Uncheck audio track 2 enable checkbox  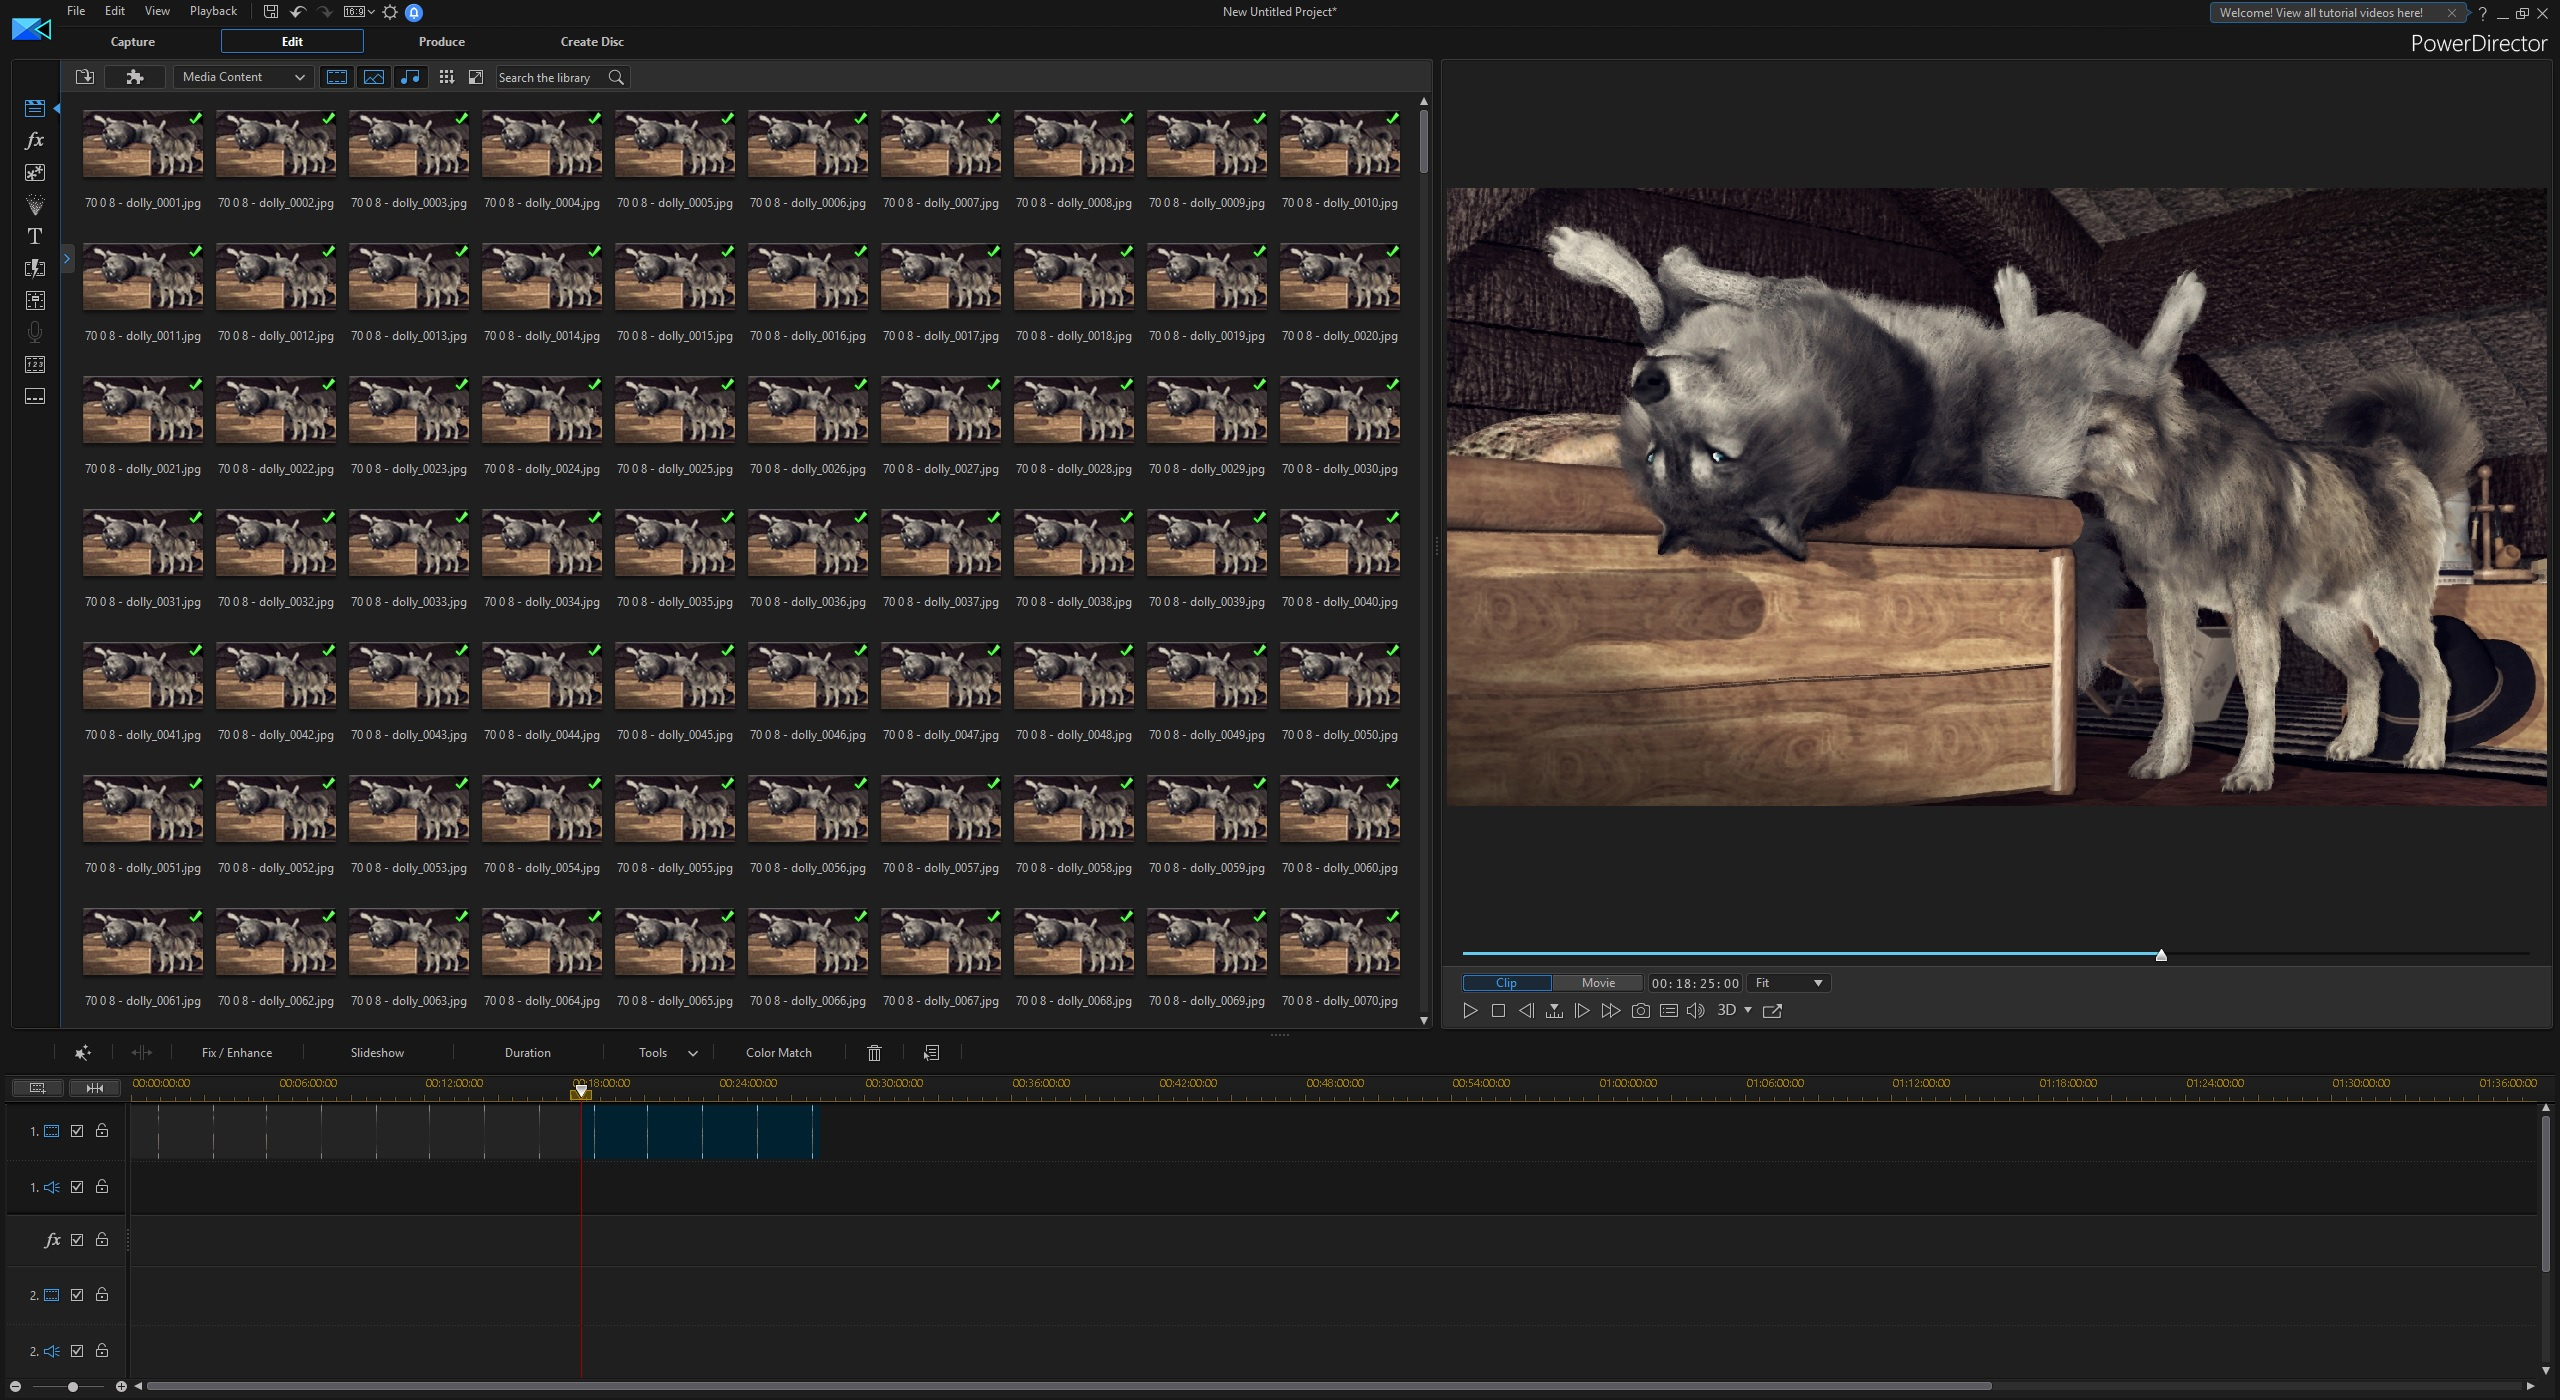tap(77, 1351)
